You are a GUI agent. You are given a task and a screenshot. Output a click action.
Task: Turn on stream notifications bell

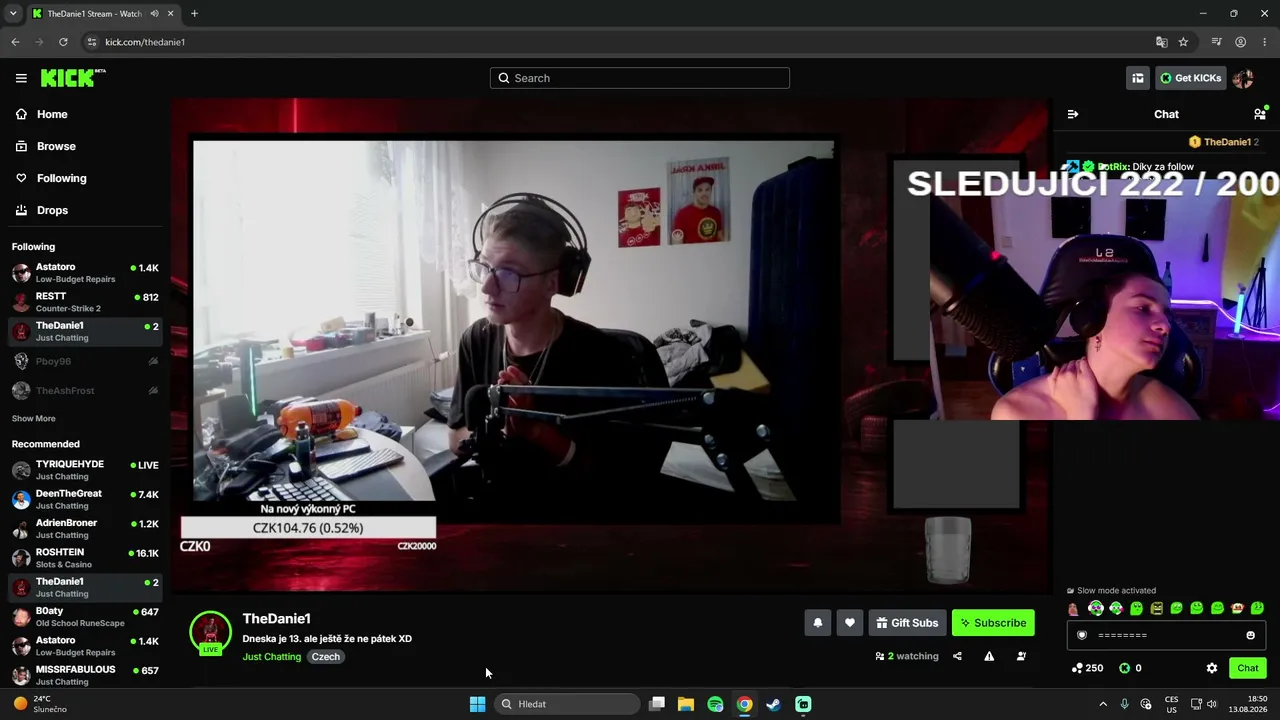817,623
